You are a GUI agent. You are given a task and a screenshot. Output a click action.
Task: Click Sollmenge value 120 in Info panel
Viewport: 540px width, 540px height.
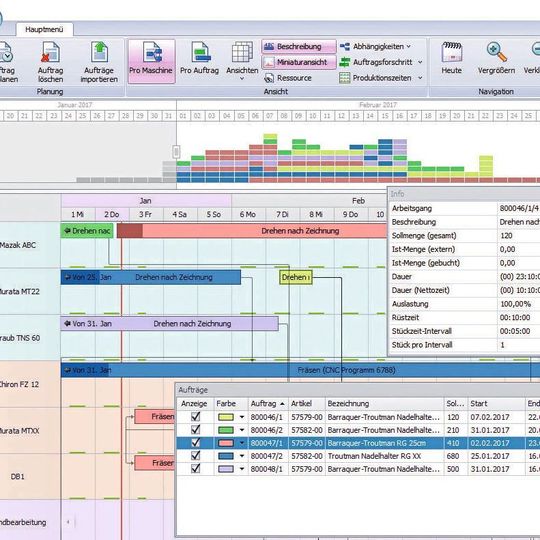pos(506,236)
